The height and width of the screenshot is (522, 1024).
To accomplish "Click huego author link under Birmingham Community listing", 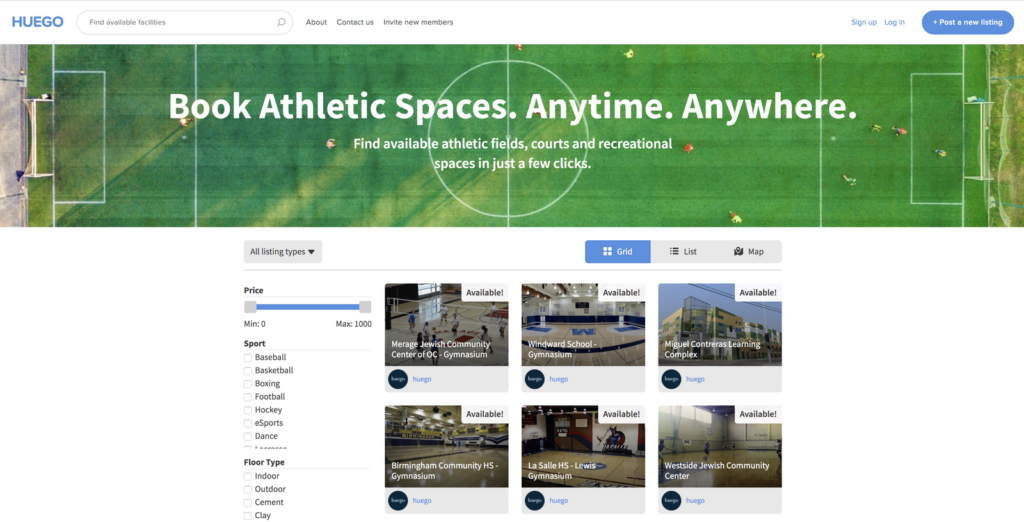I will coord(422,500).
